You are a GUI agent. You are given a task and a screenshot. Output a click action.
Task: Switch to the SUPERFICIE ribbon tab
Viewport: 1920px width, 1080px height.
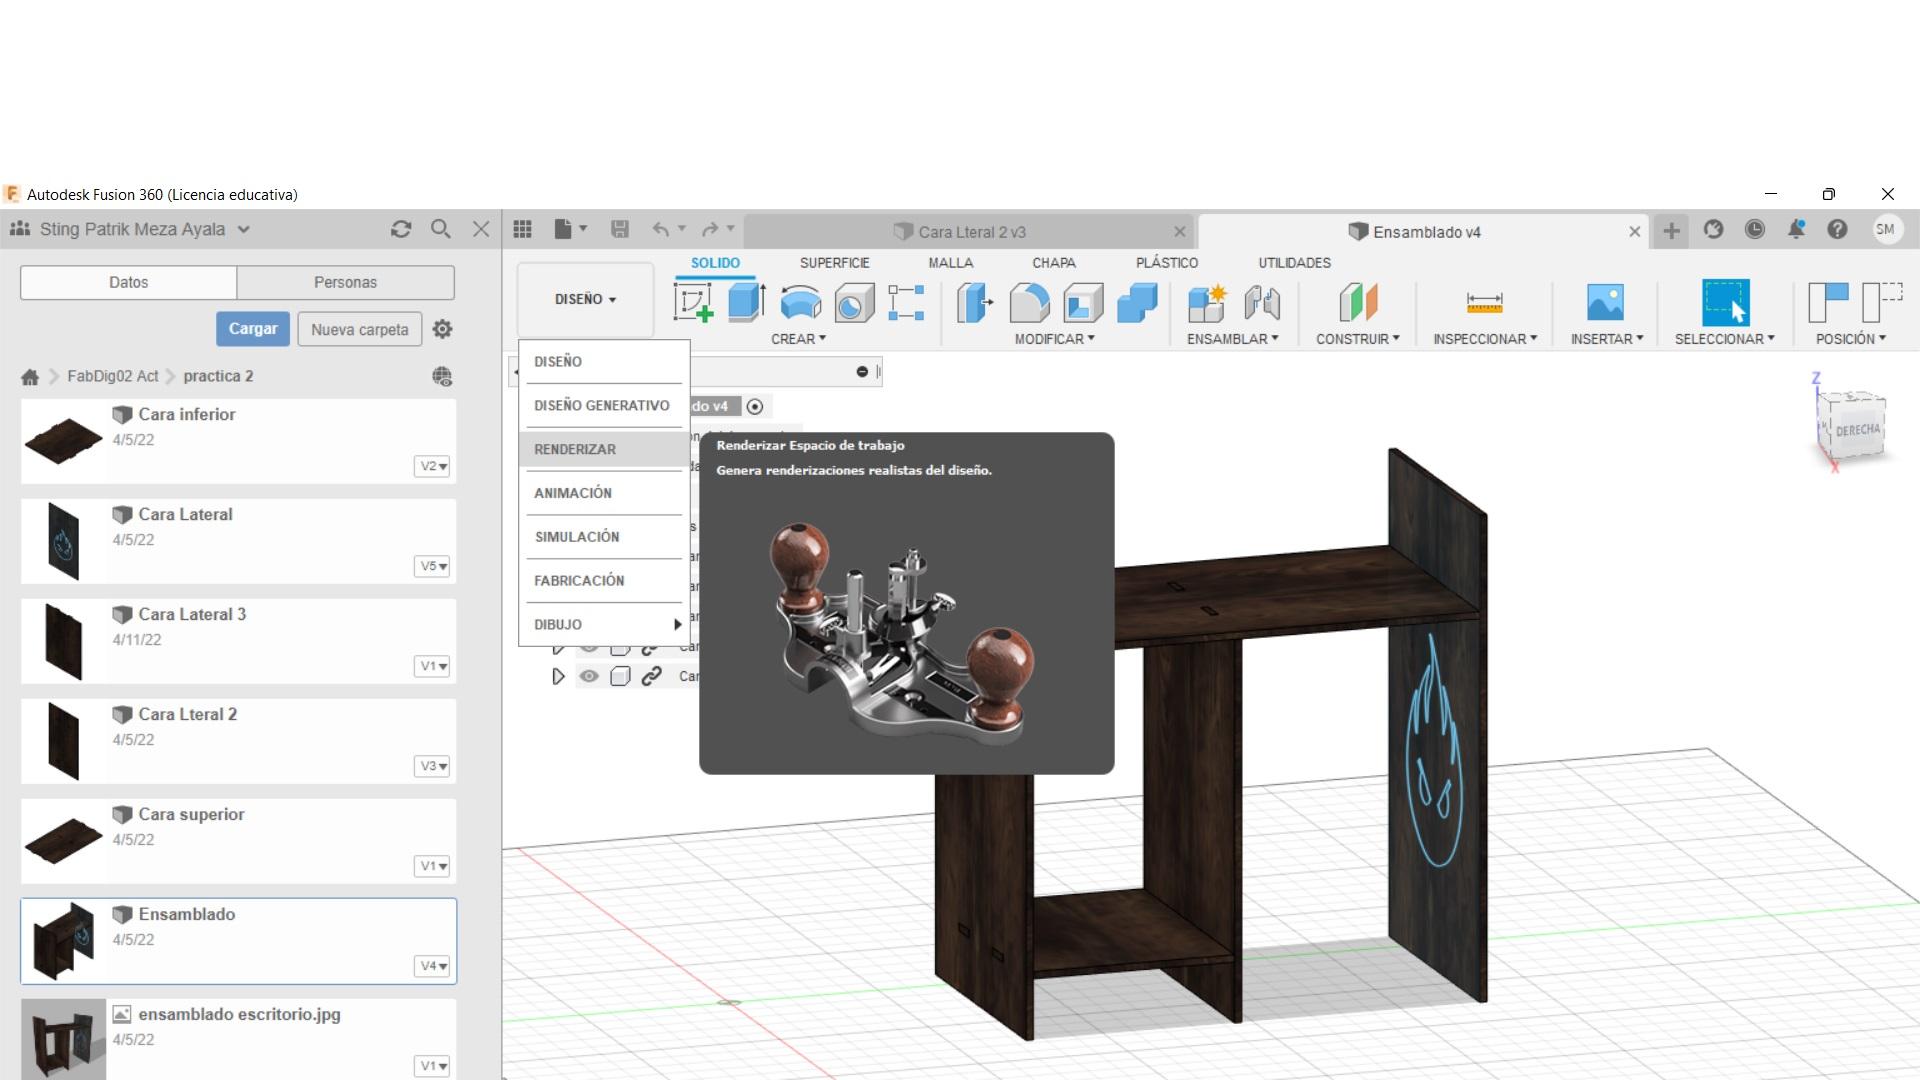click(836, 262)
